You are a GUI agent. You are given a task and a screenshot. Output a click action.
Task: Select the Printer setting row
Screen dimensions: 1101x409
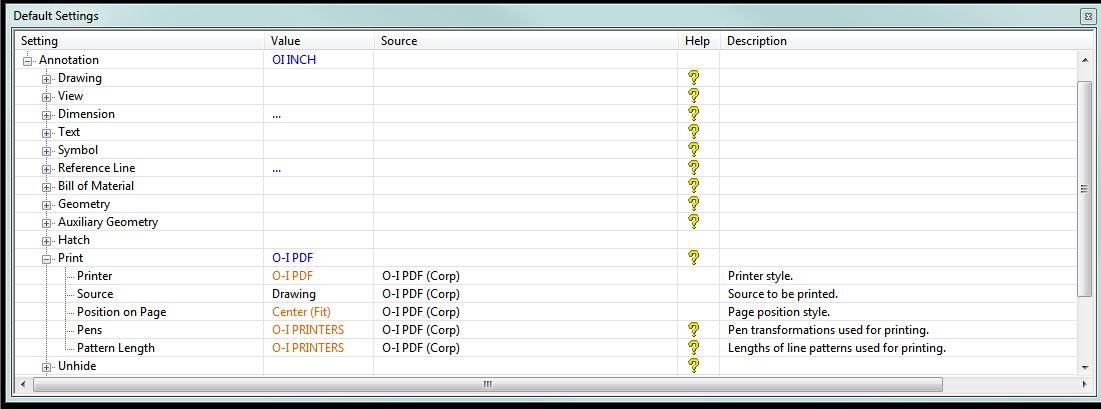(x=94, y=275)
